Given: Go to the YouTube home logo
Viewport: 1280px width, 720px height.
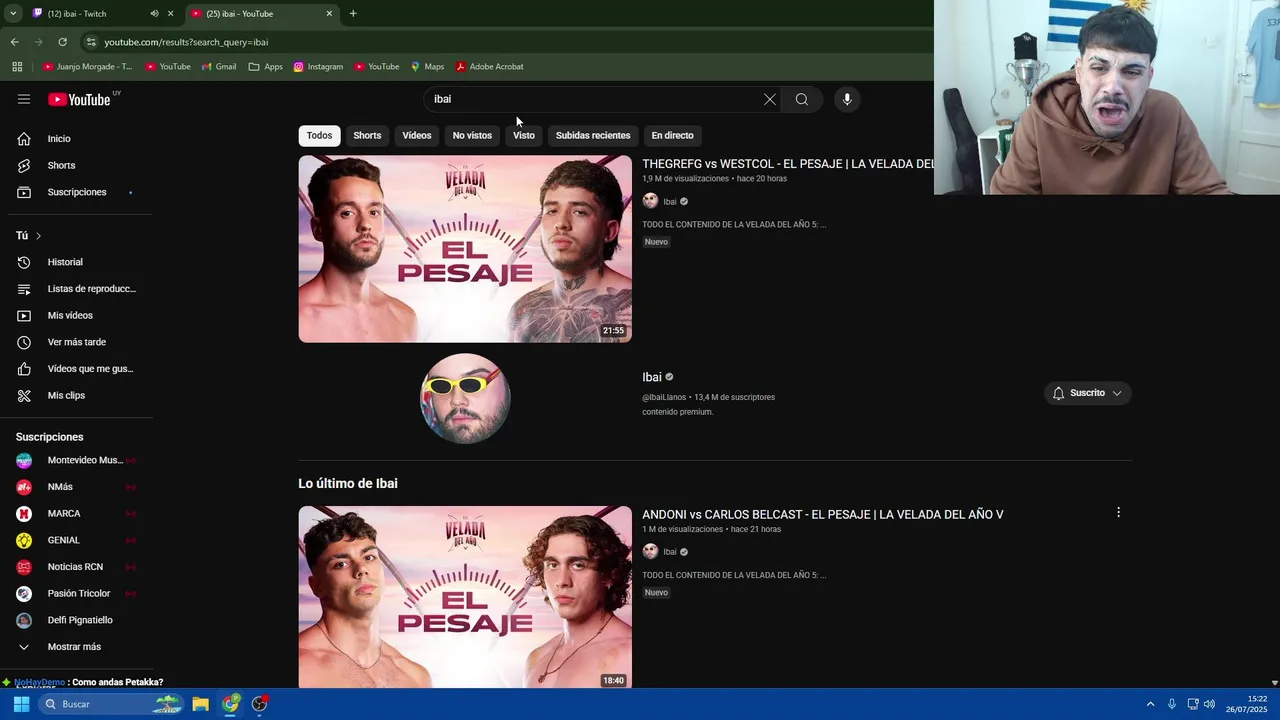Looking at the screenshot, I should pos(79,99).
